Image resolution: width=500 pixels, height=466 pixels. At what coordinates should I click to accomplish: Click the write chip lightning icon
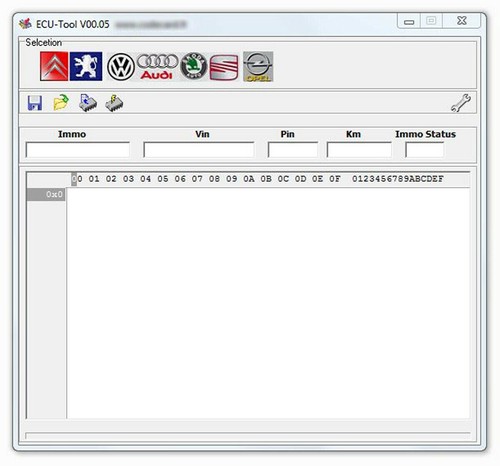(114, 103)
